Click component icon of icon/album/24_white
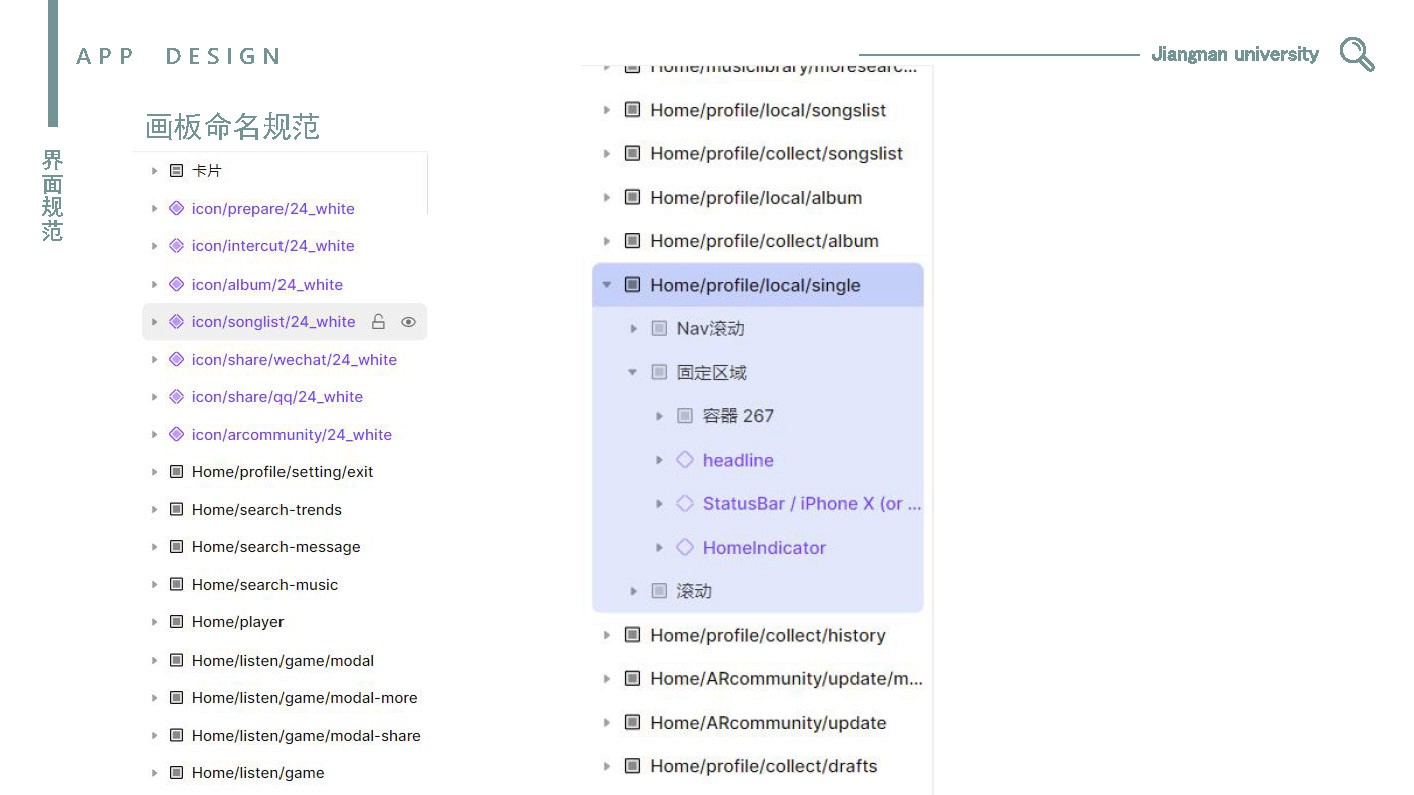 [176, 284]
